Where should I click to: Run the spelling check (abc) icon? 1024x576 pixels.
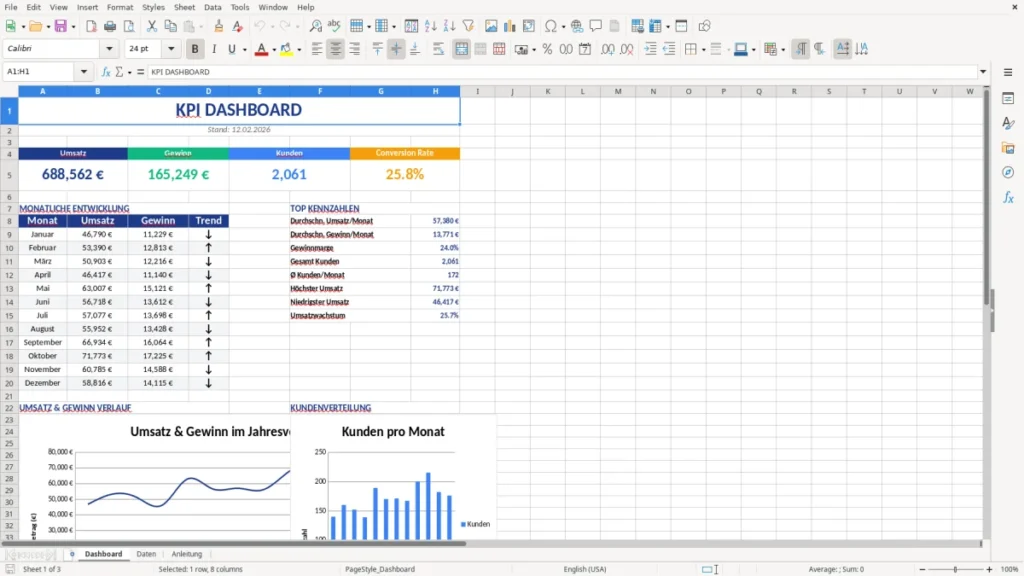[x=334, y=26]
